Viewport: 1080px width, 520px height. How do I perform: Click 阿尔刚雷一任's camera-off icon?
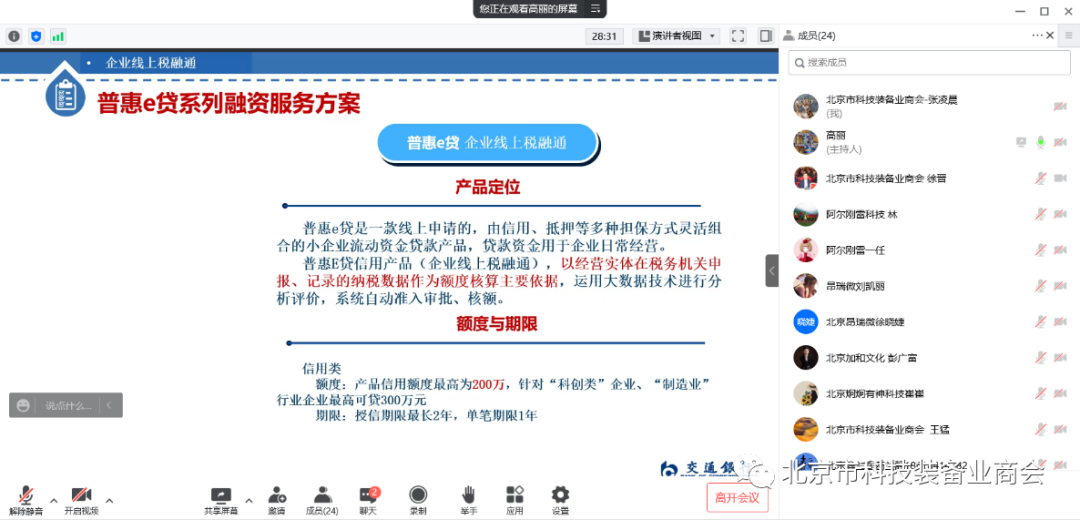(x=1060, y=249)
